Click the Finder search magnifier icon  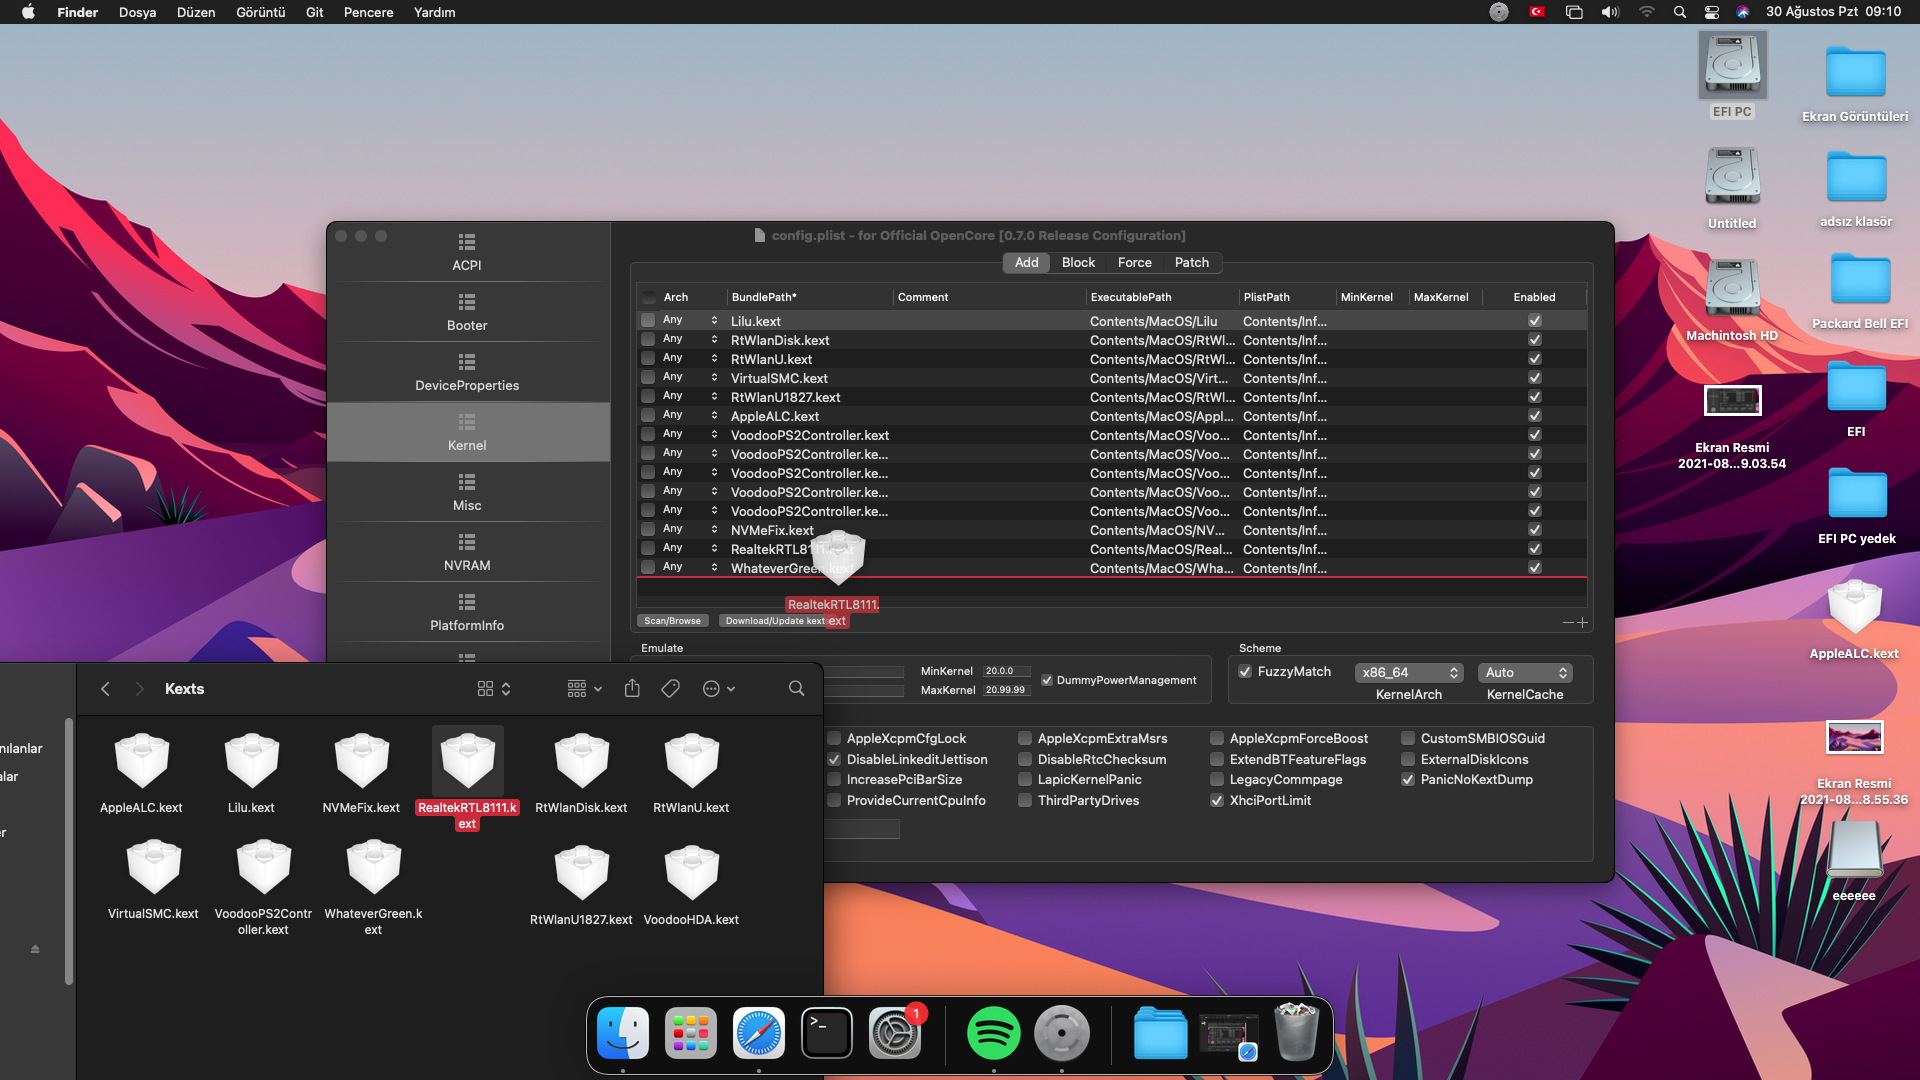coord(796,689)
